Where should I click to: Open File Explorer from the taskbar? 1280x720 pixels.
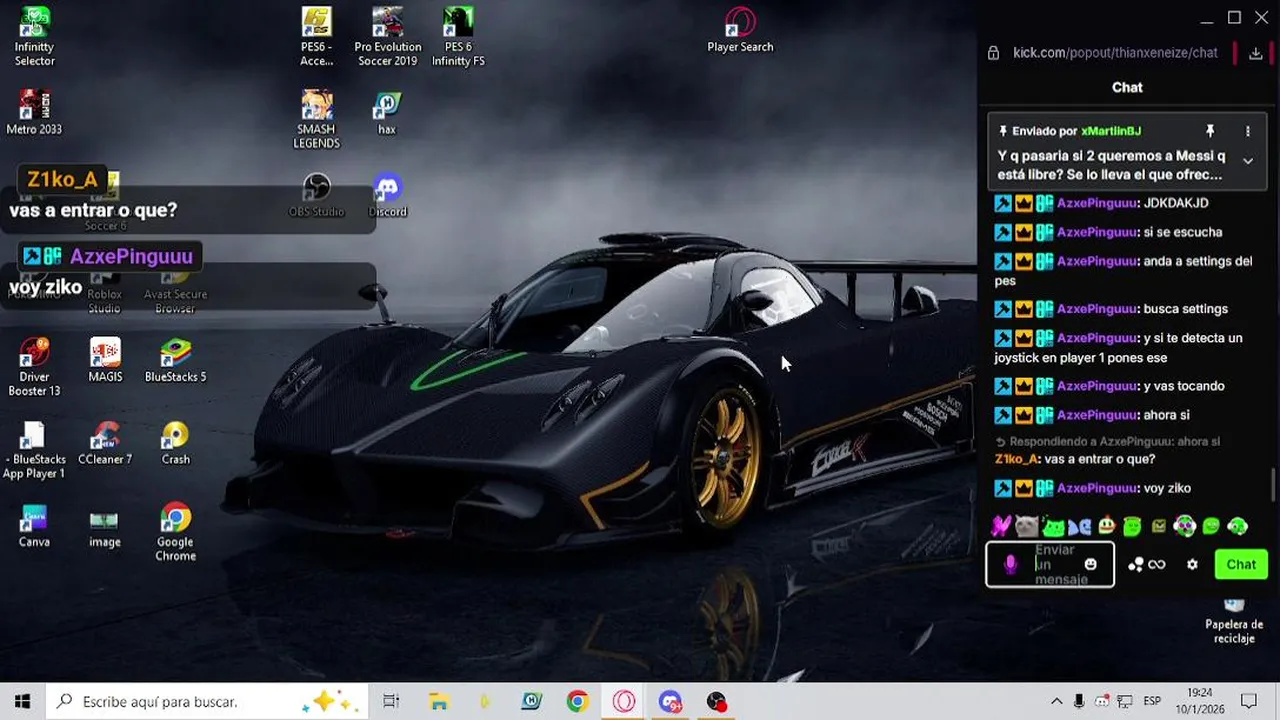coord(438,702)
